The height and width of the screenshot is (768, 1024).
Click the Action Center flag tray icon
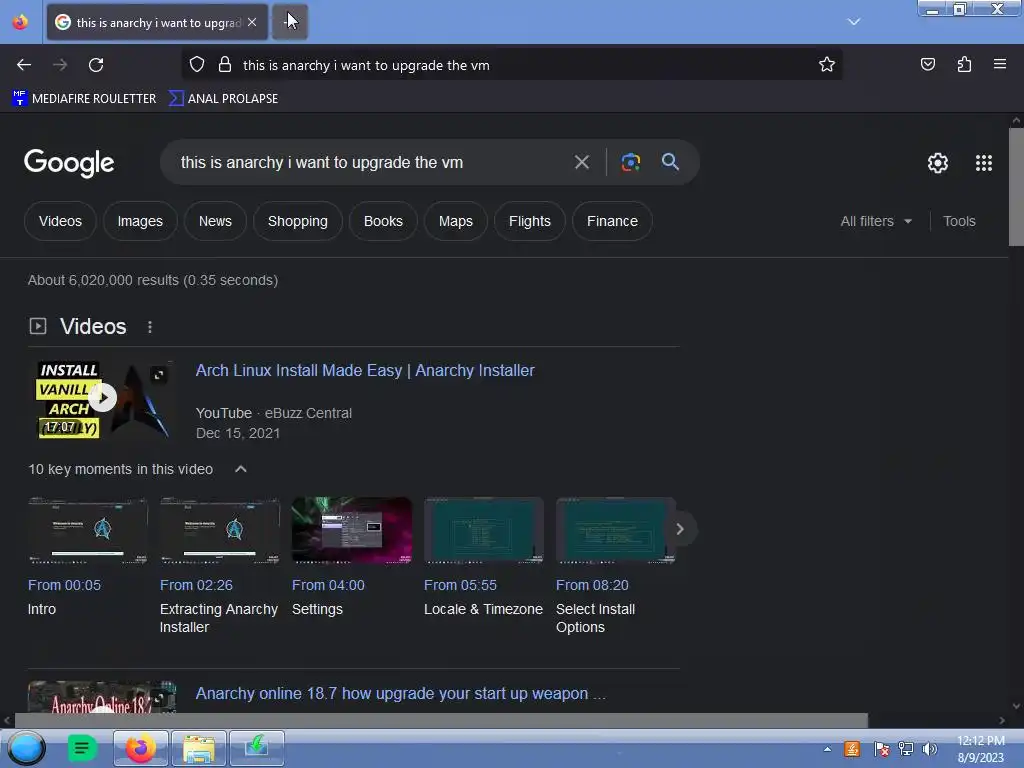880,749
